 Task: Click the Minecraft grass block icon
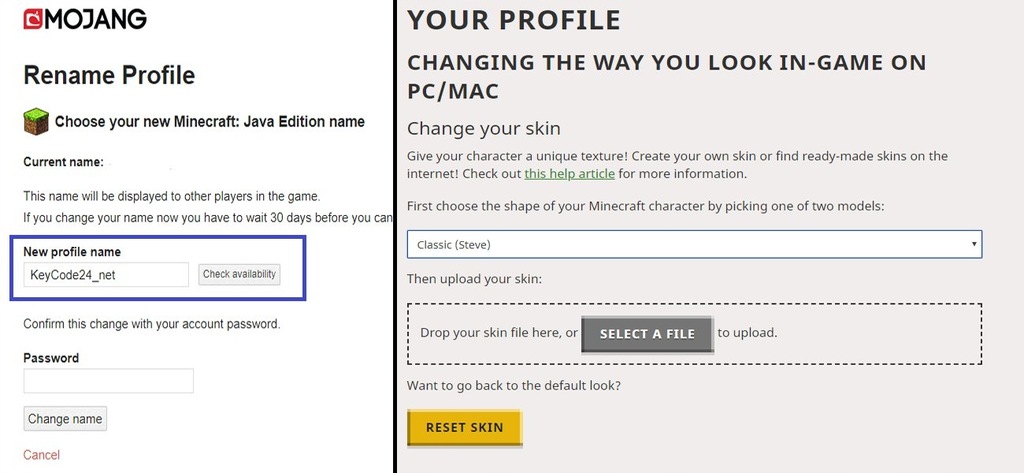pyautogui.click(x=37, y=122)
